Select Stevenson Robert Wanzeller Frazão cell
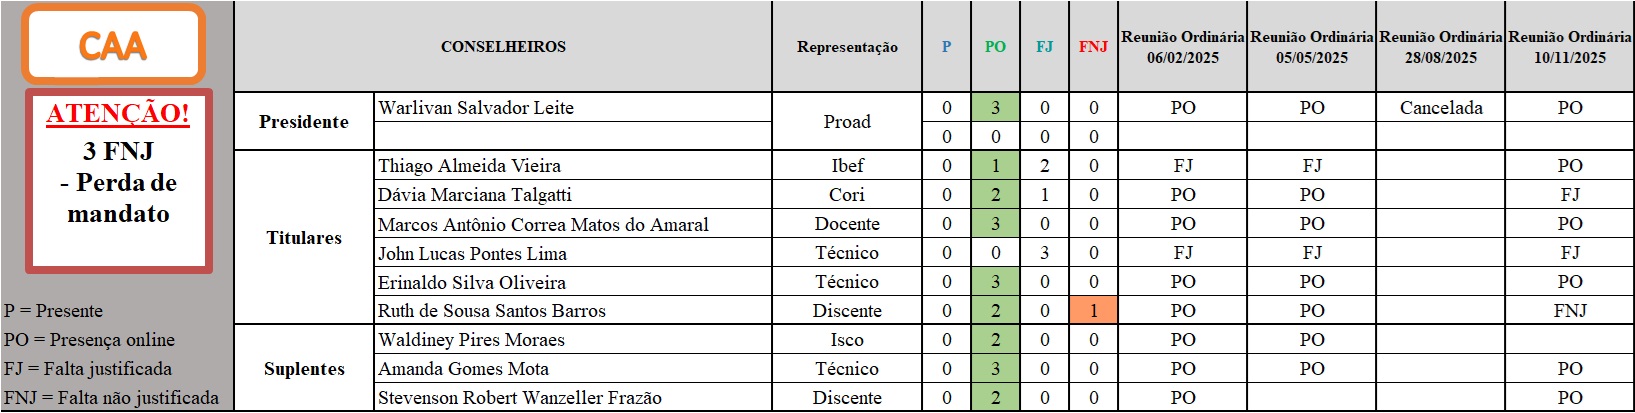The image size is (1635, 413). pyautogui.click(x=520, y=398)
